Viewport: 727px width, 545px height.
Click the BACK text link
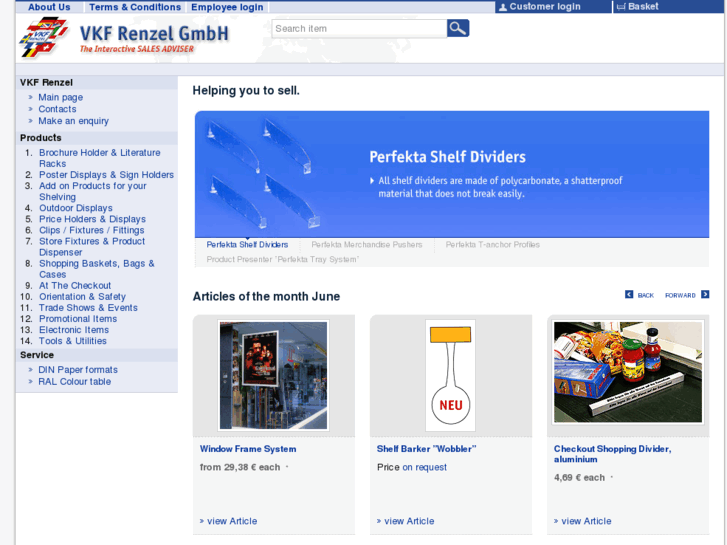click(x=645, y=295)
